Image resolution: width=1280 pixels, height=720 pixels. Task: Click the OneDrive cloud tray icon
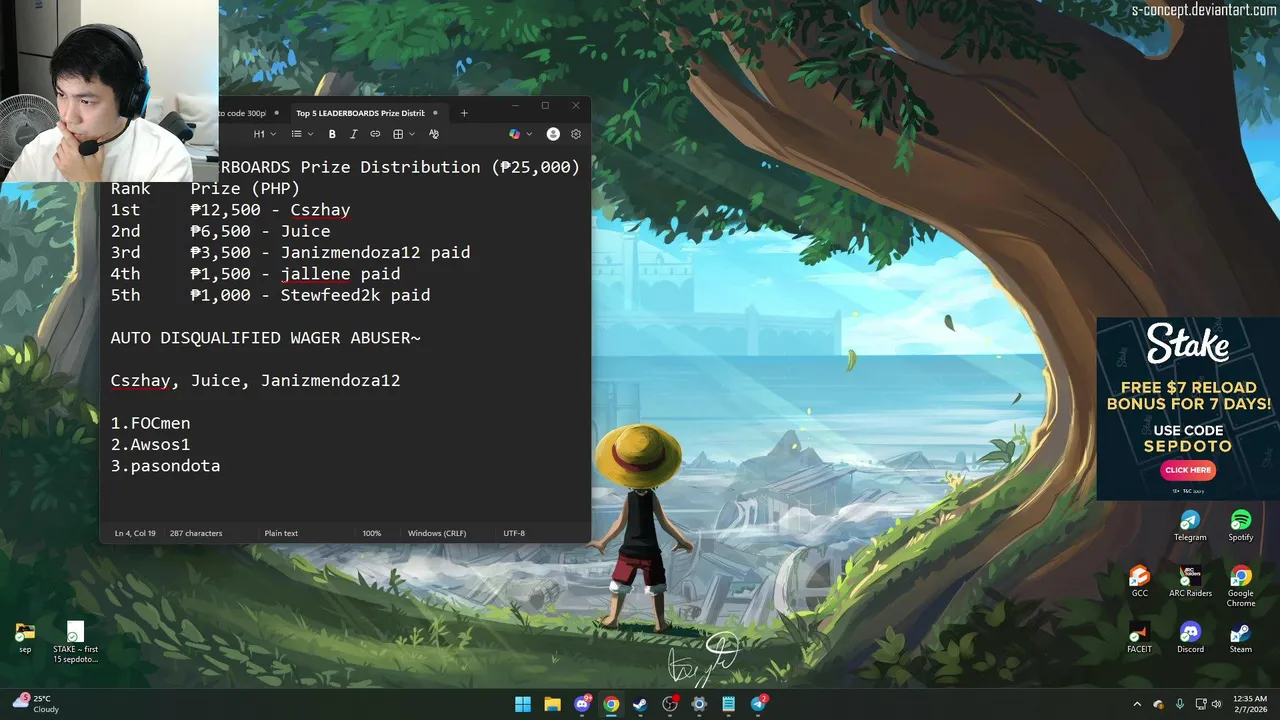coord(1159,704)
